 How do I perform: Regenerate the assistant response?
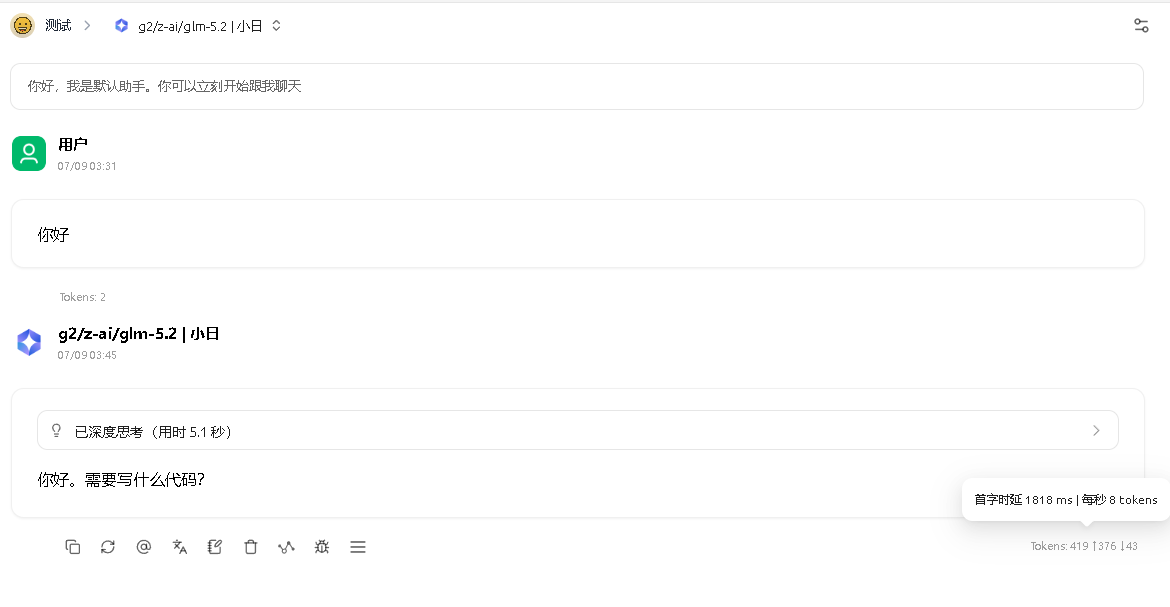(108, 547)
